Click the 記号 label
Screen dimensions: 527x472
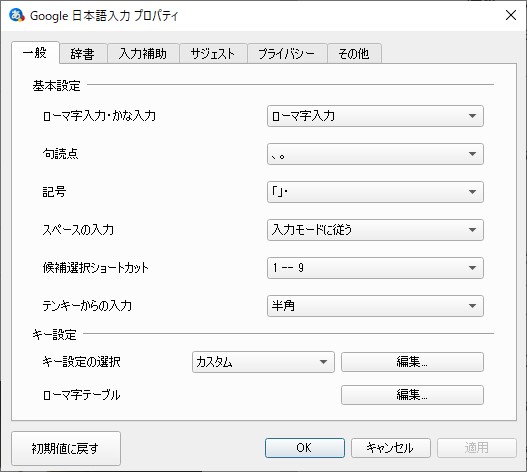tap(54, 192)
